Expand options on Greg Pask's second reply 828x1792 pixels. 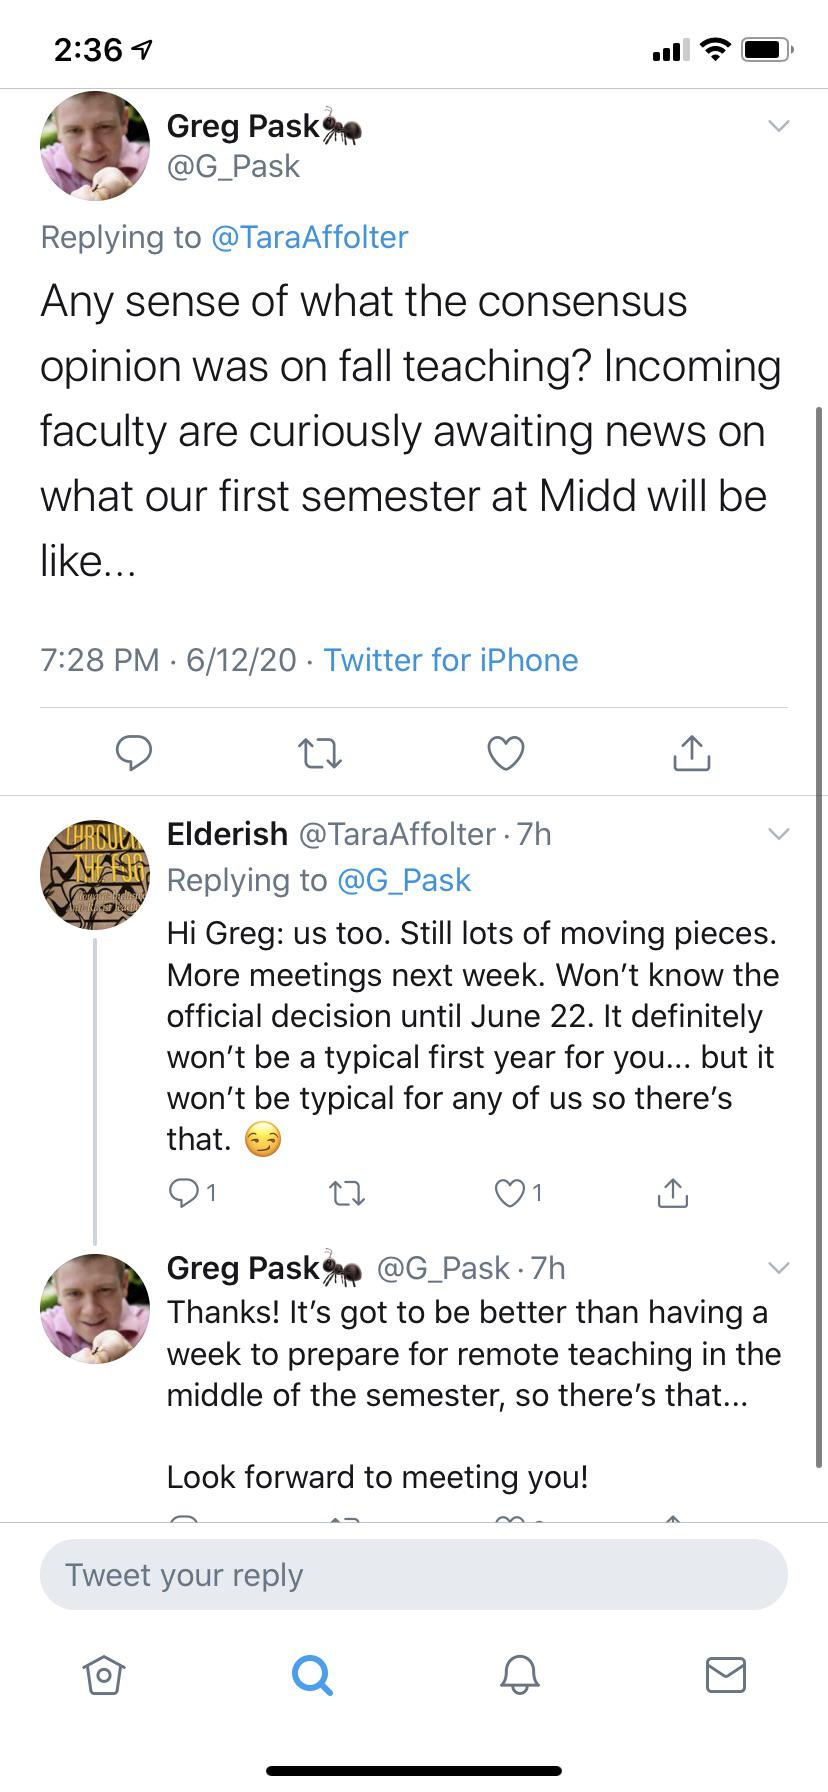(x=779, y=1268)
